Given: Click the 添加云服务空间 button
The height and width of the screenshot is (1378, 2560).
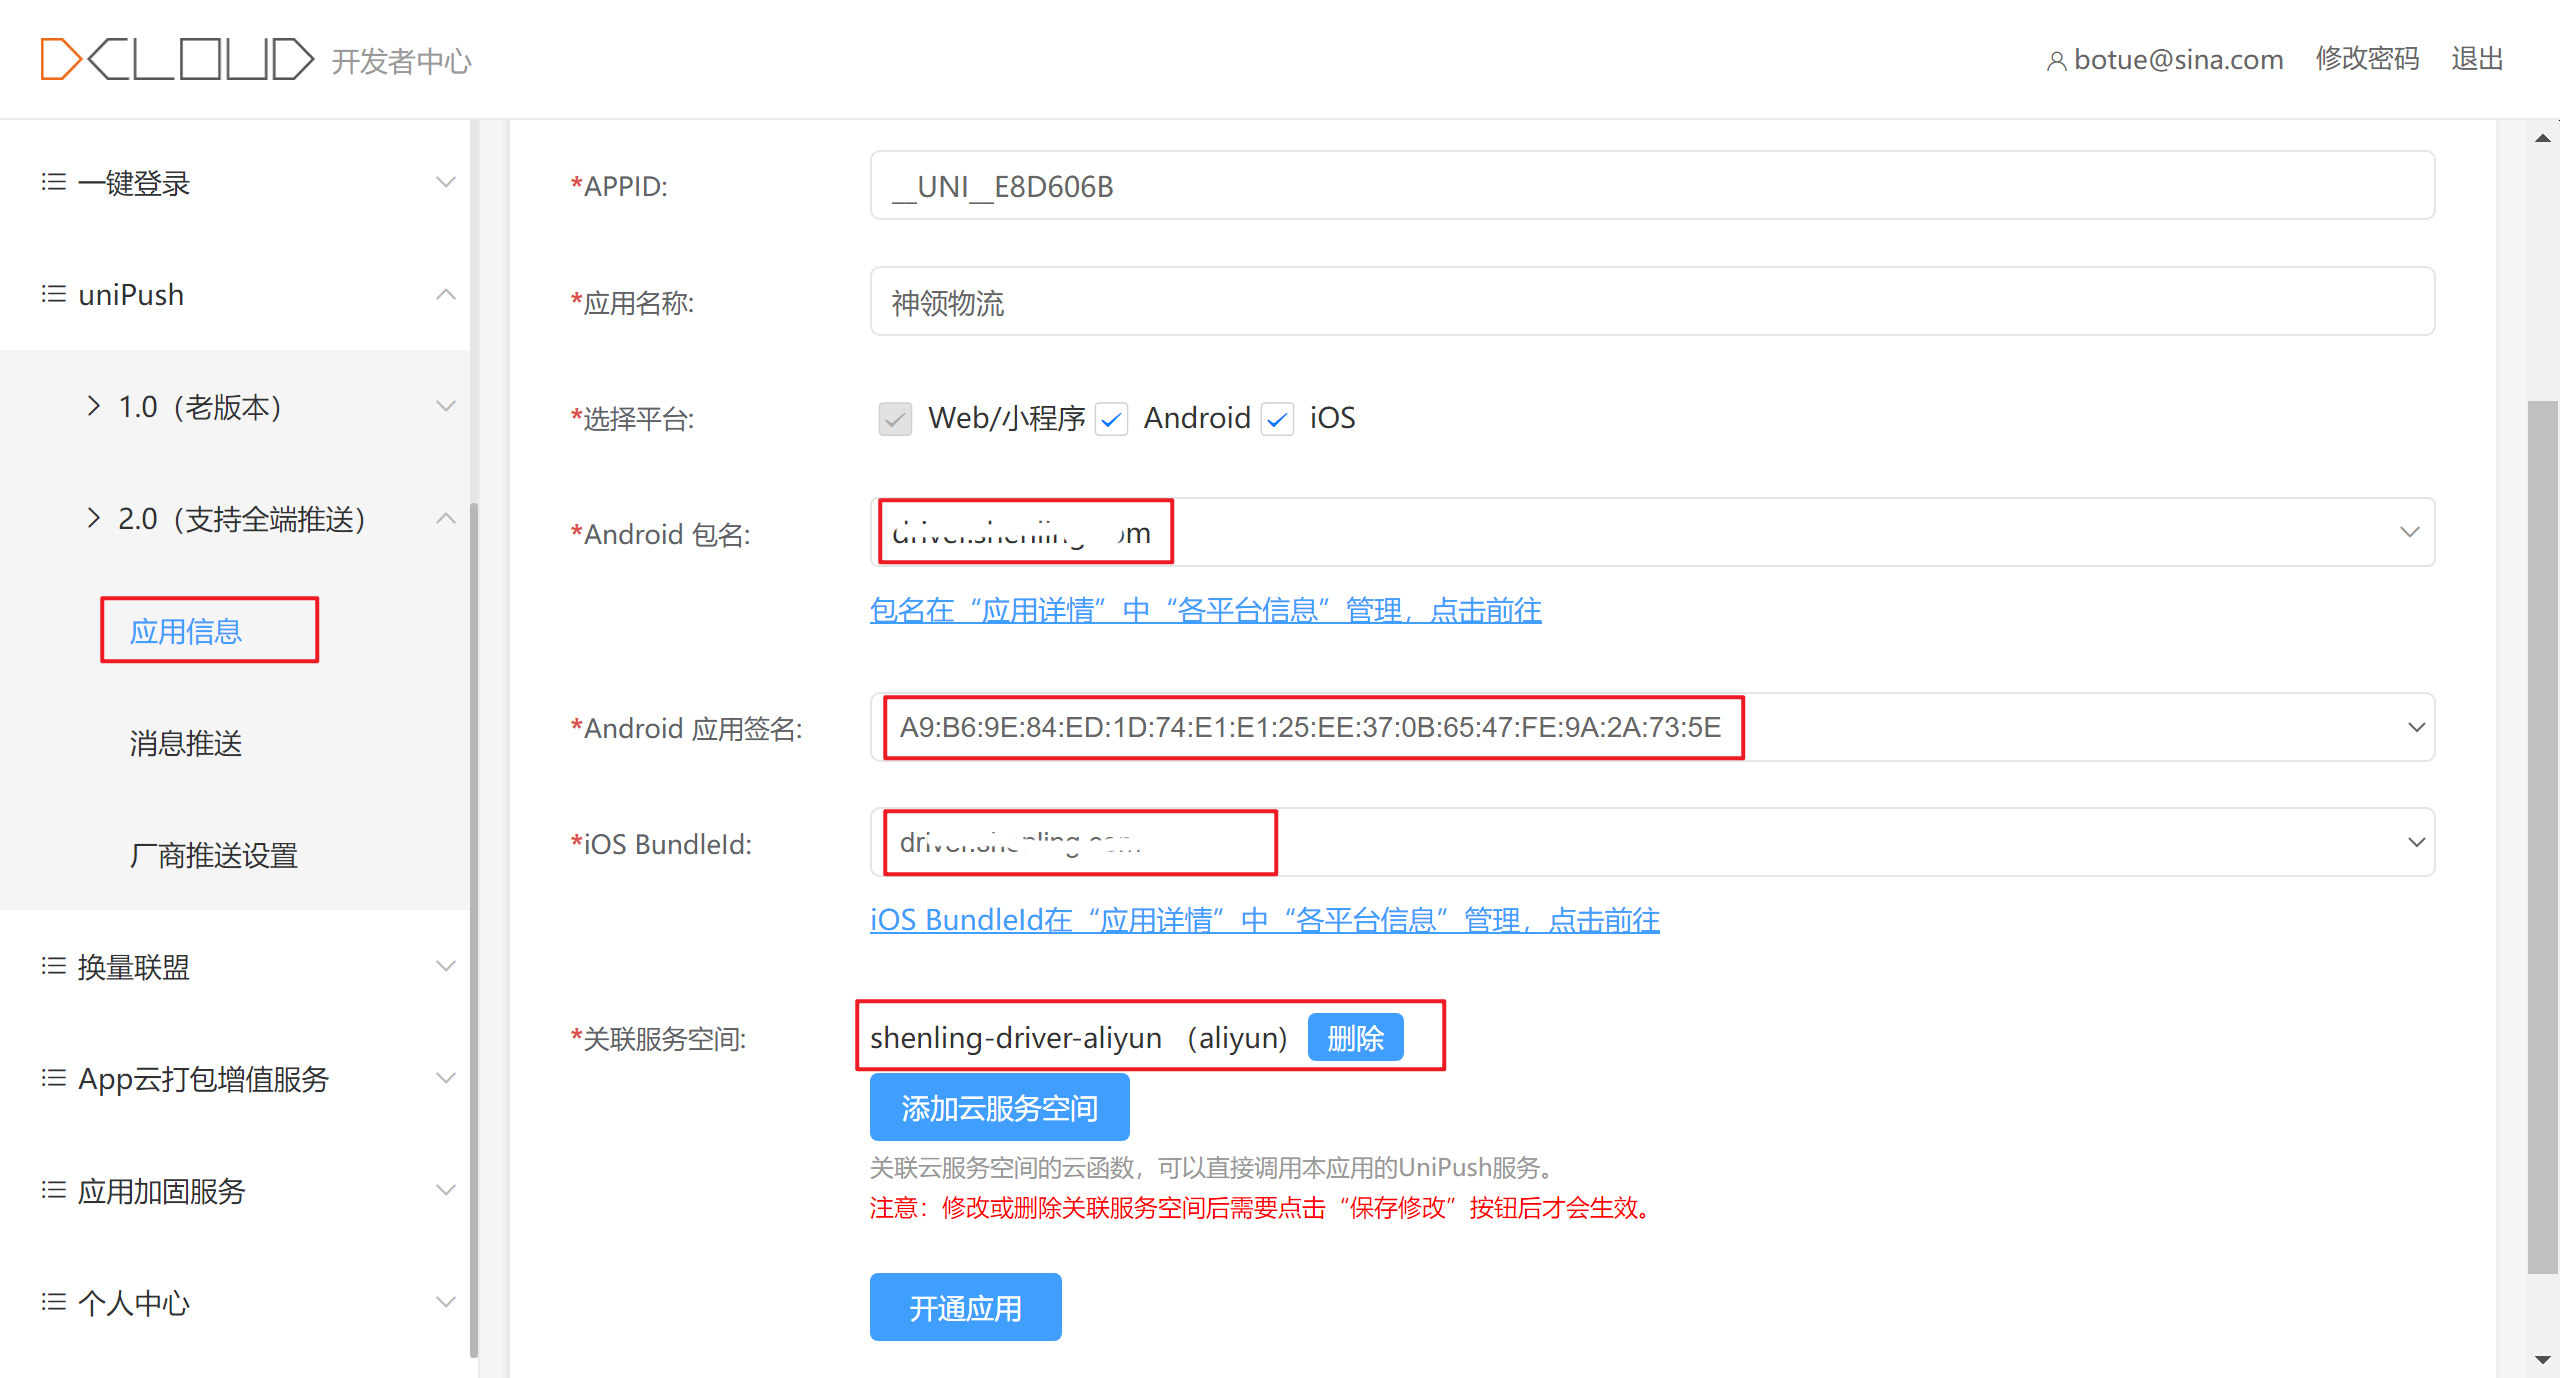Looking at the screenshot, I should coord(999,1107).
